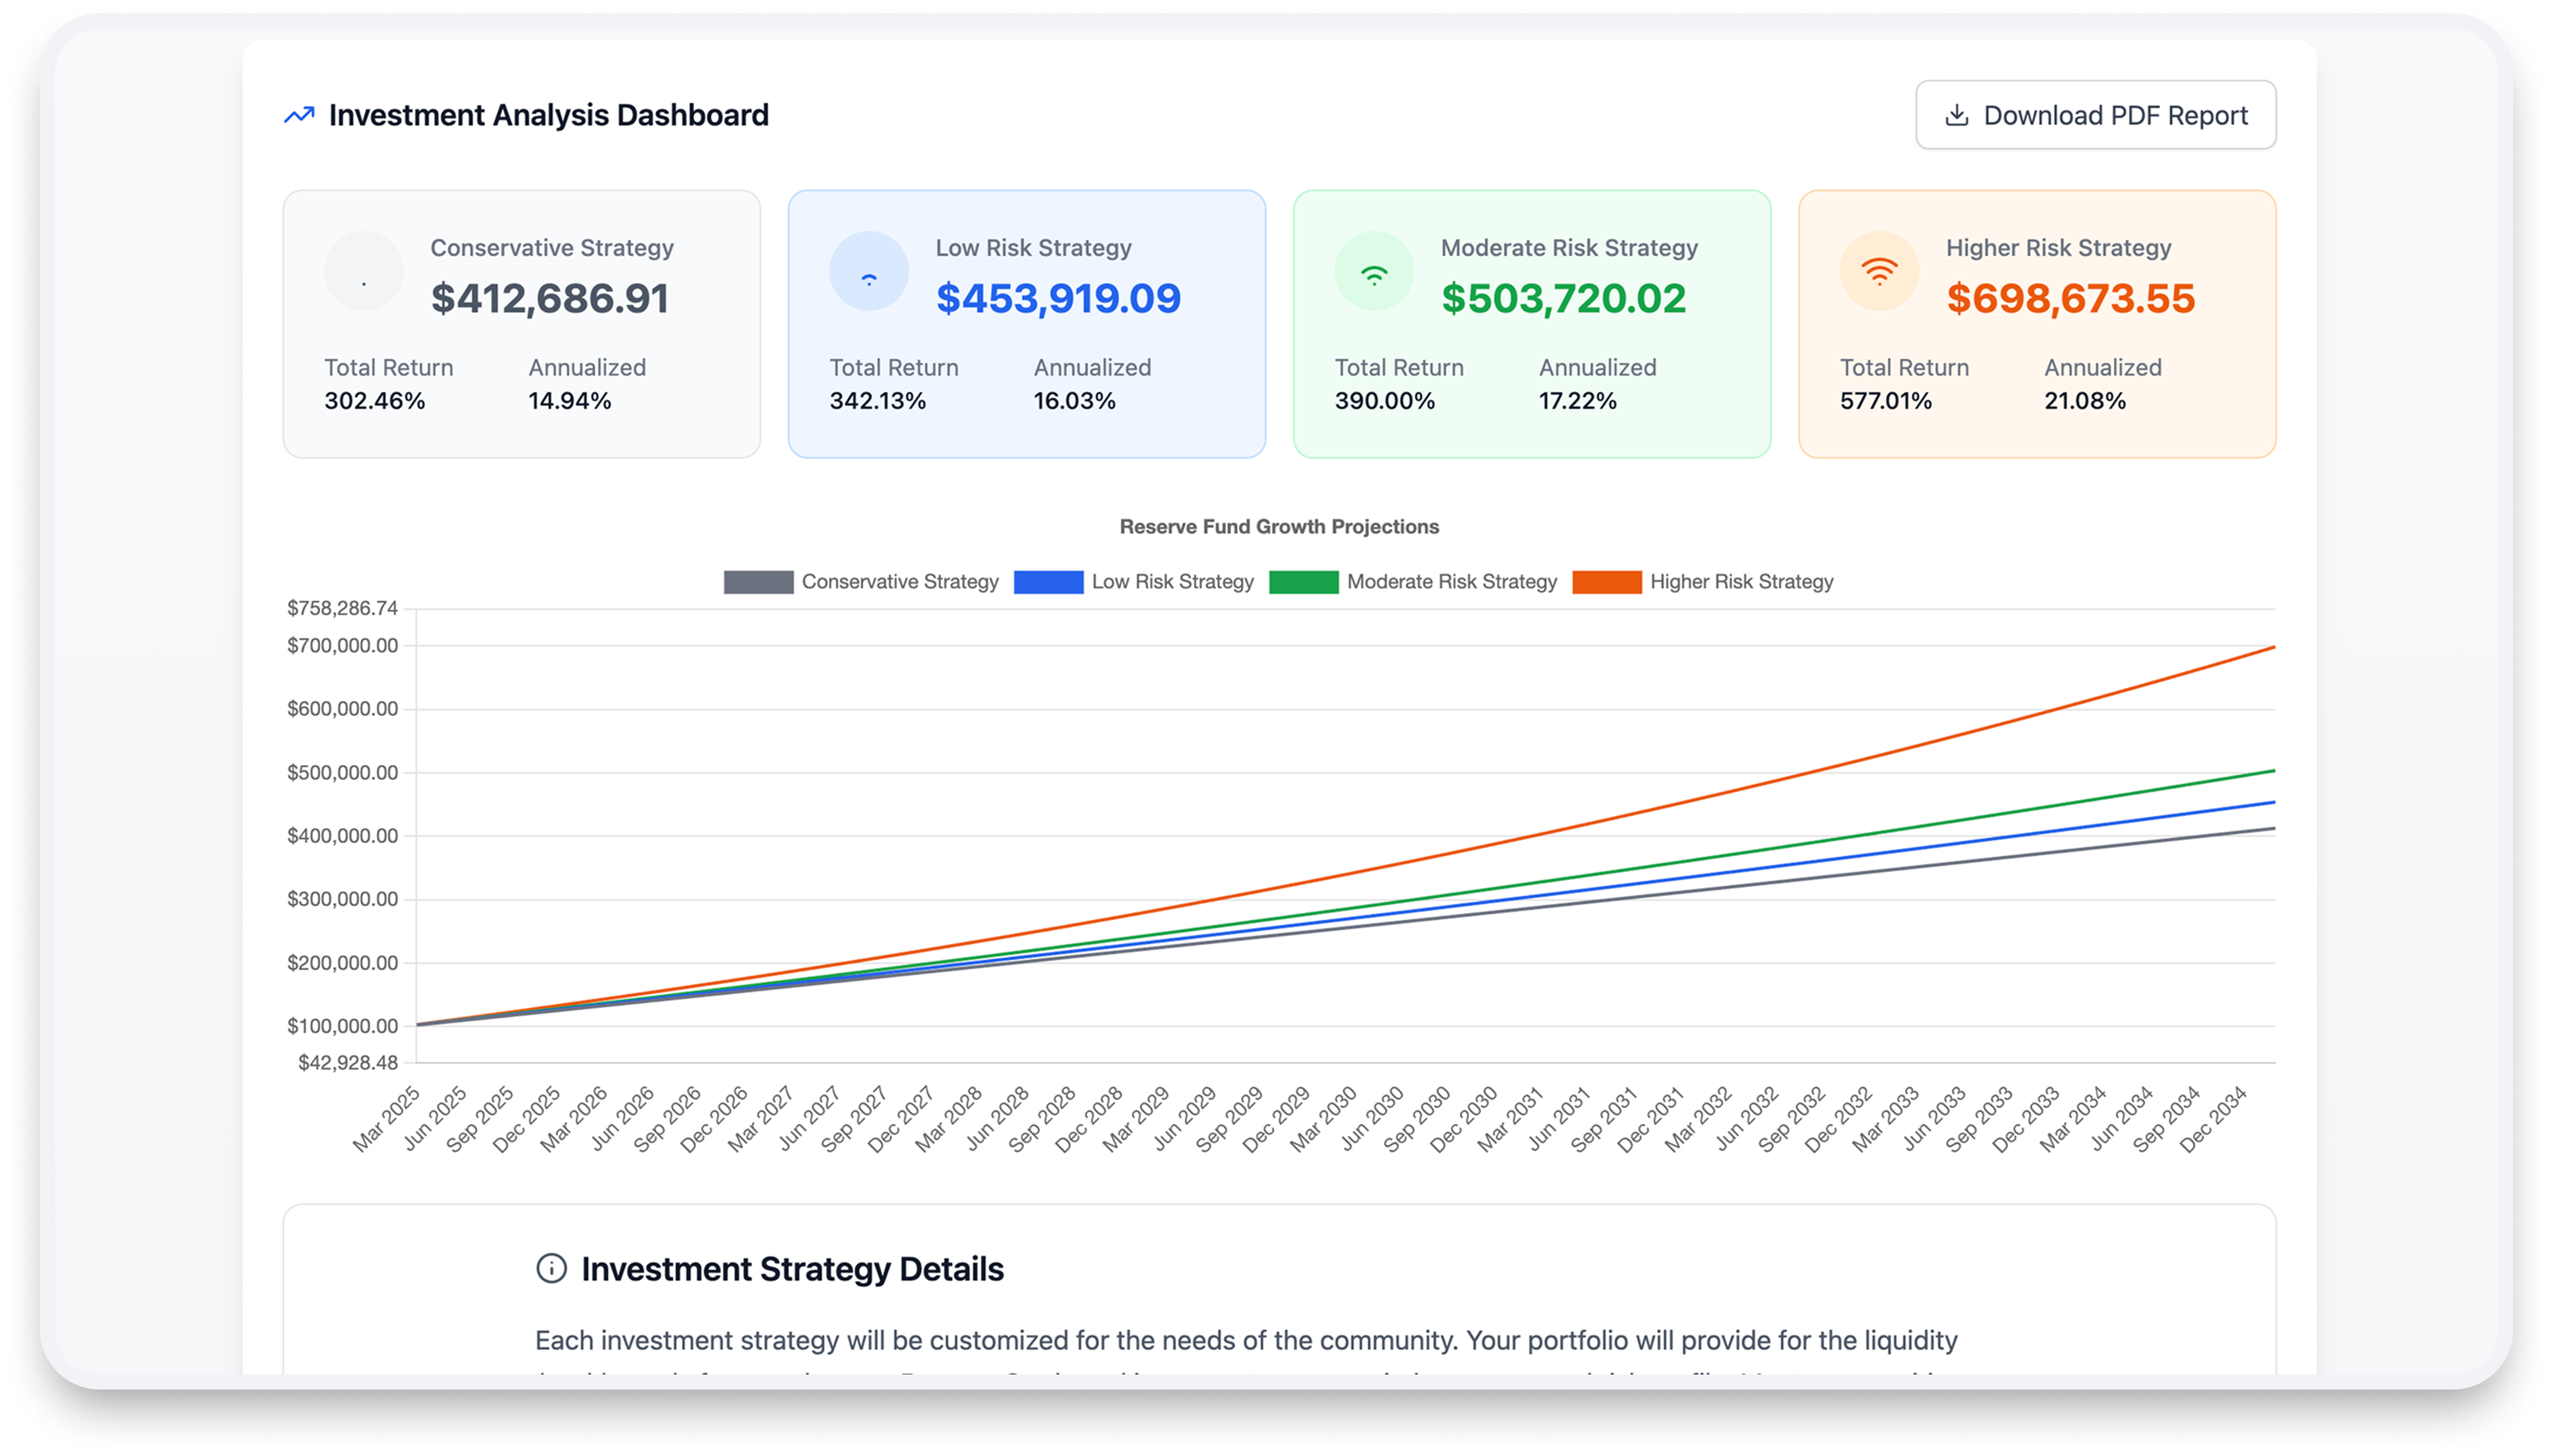Click the Download PDF Report button

(x=2095, y=115)
